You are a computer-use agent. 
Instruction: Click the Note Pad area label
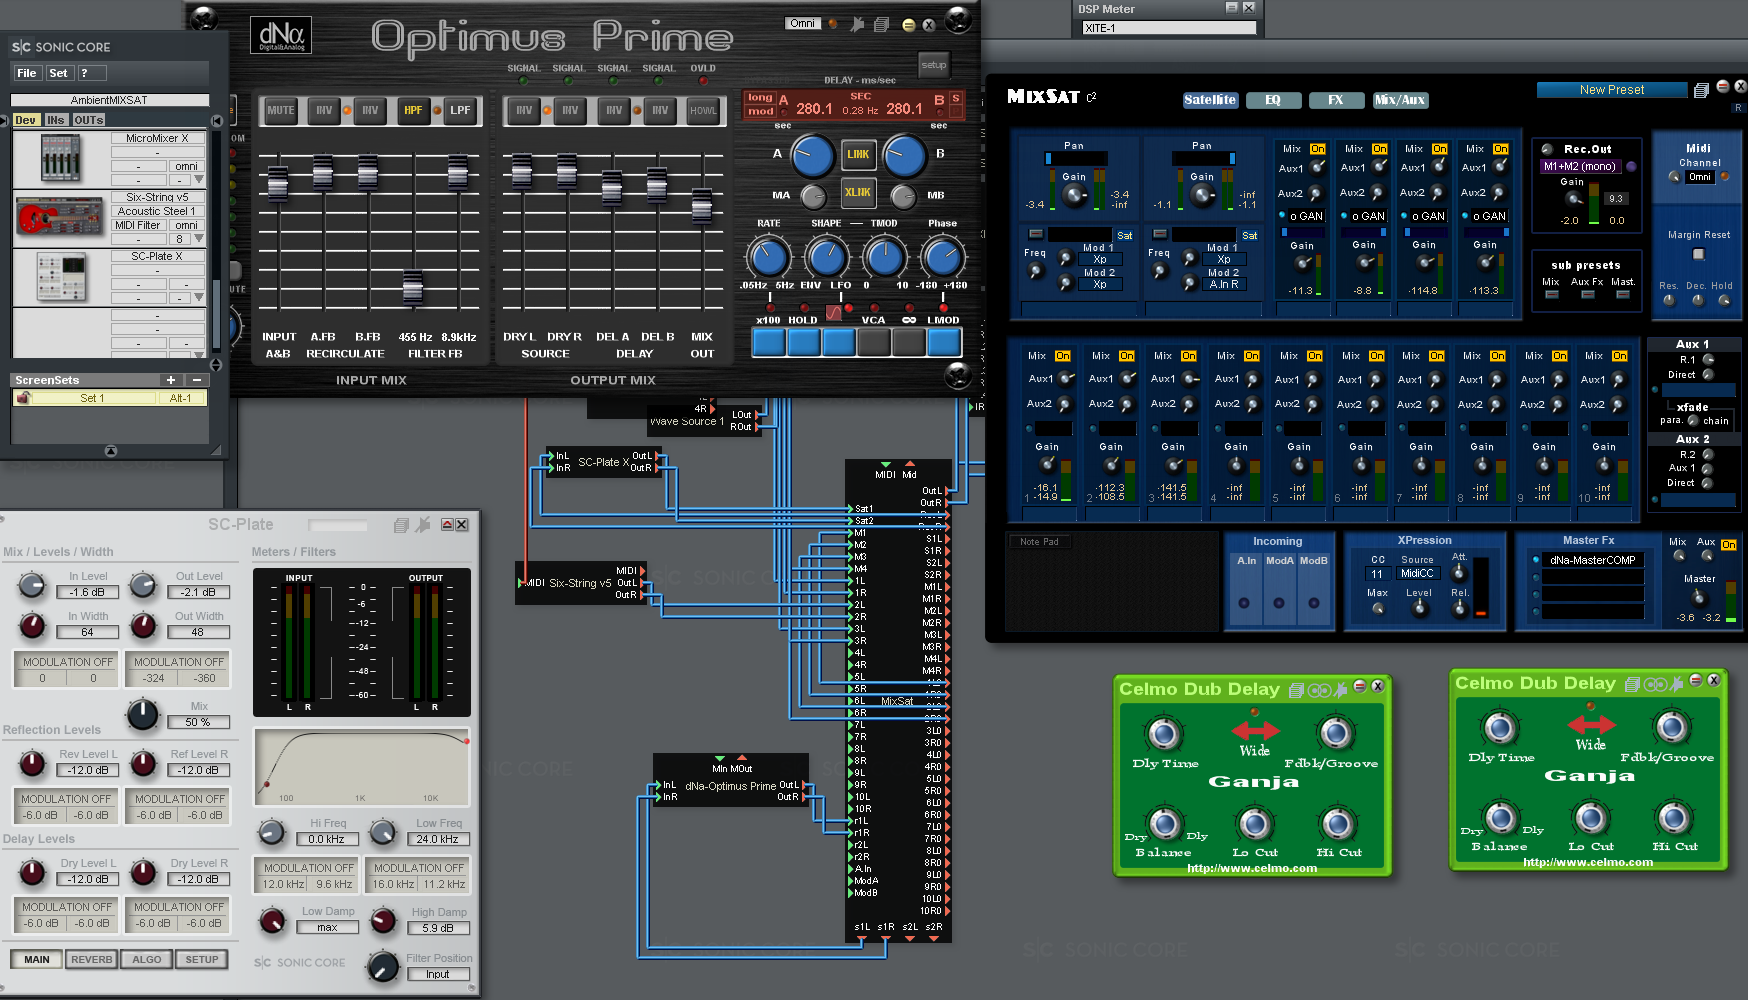1039,542
